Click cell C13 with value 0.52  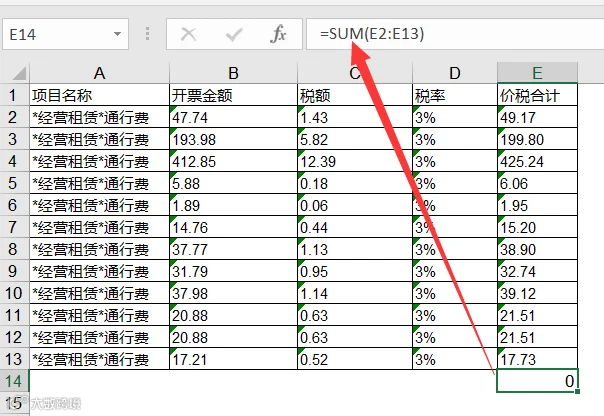tap(355, 359)
